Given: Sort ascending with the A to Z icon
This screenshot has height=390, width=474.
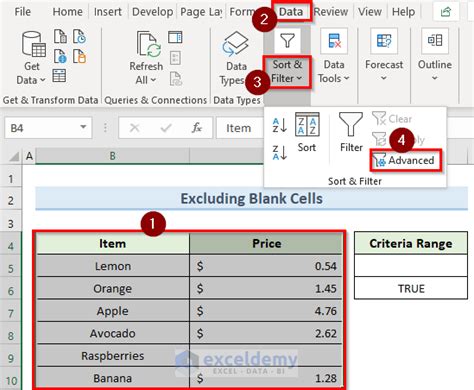Looking at the screenshot, I should (x=279, y=125).
